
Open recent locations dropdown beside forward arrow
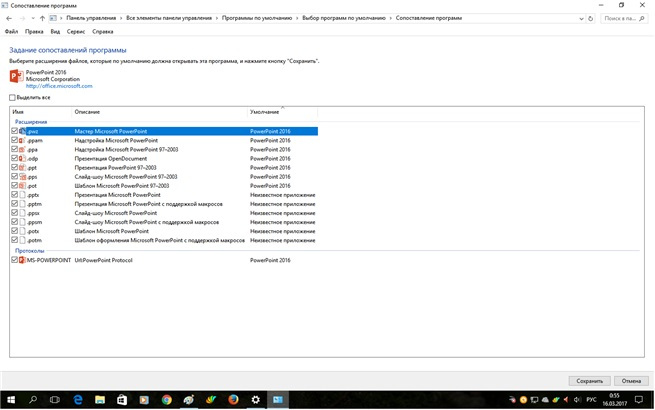pyautogui.click(x=33, y=18)
